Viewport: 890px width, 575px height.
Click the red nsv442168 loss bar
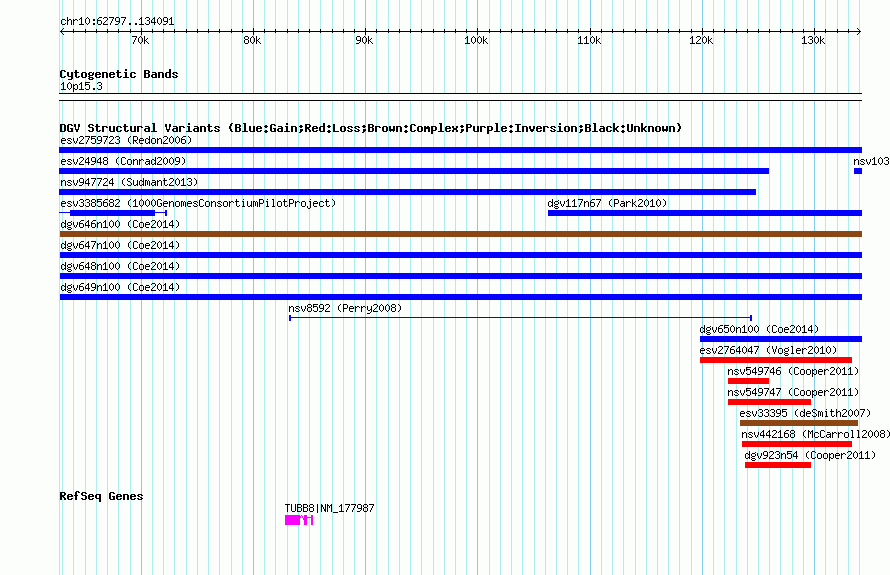point(797,444)
